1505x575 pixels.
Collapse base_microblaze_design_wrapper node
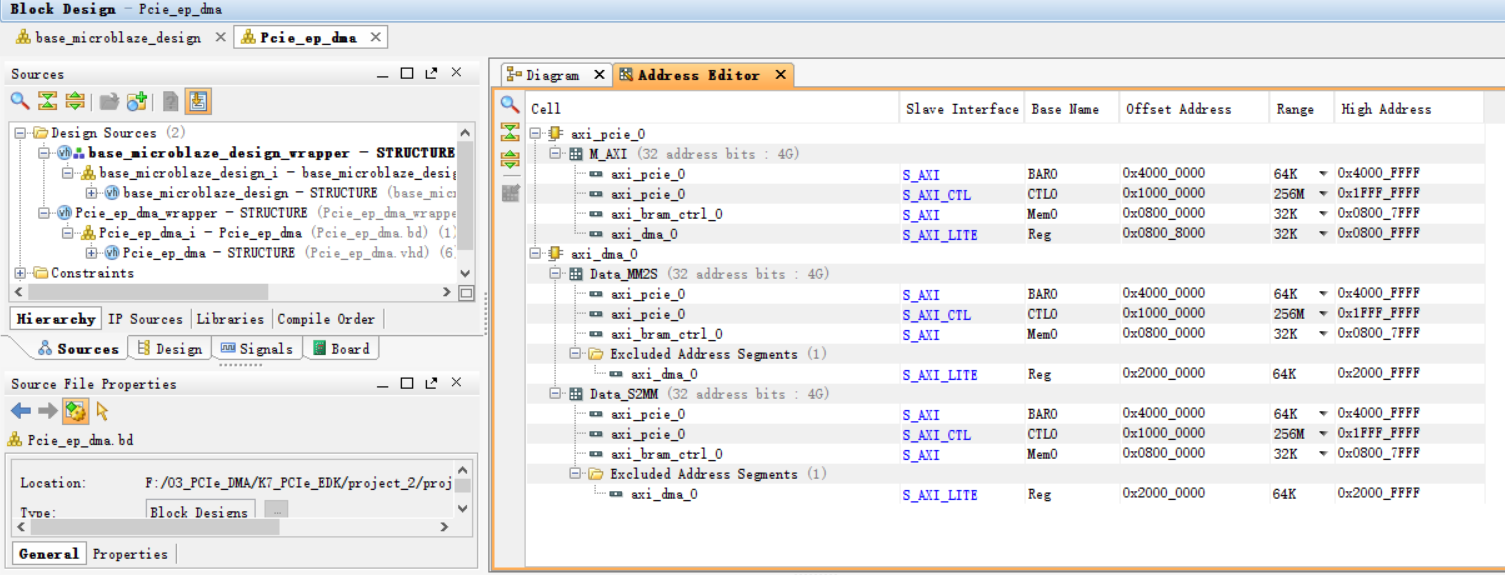pyautogui.click(x=44, y=153)
